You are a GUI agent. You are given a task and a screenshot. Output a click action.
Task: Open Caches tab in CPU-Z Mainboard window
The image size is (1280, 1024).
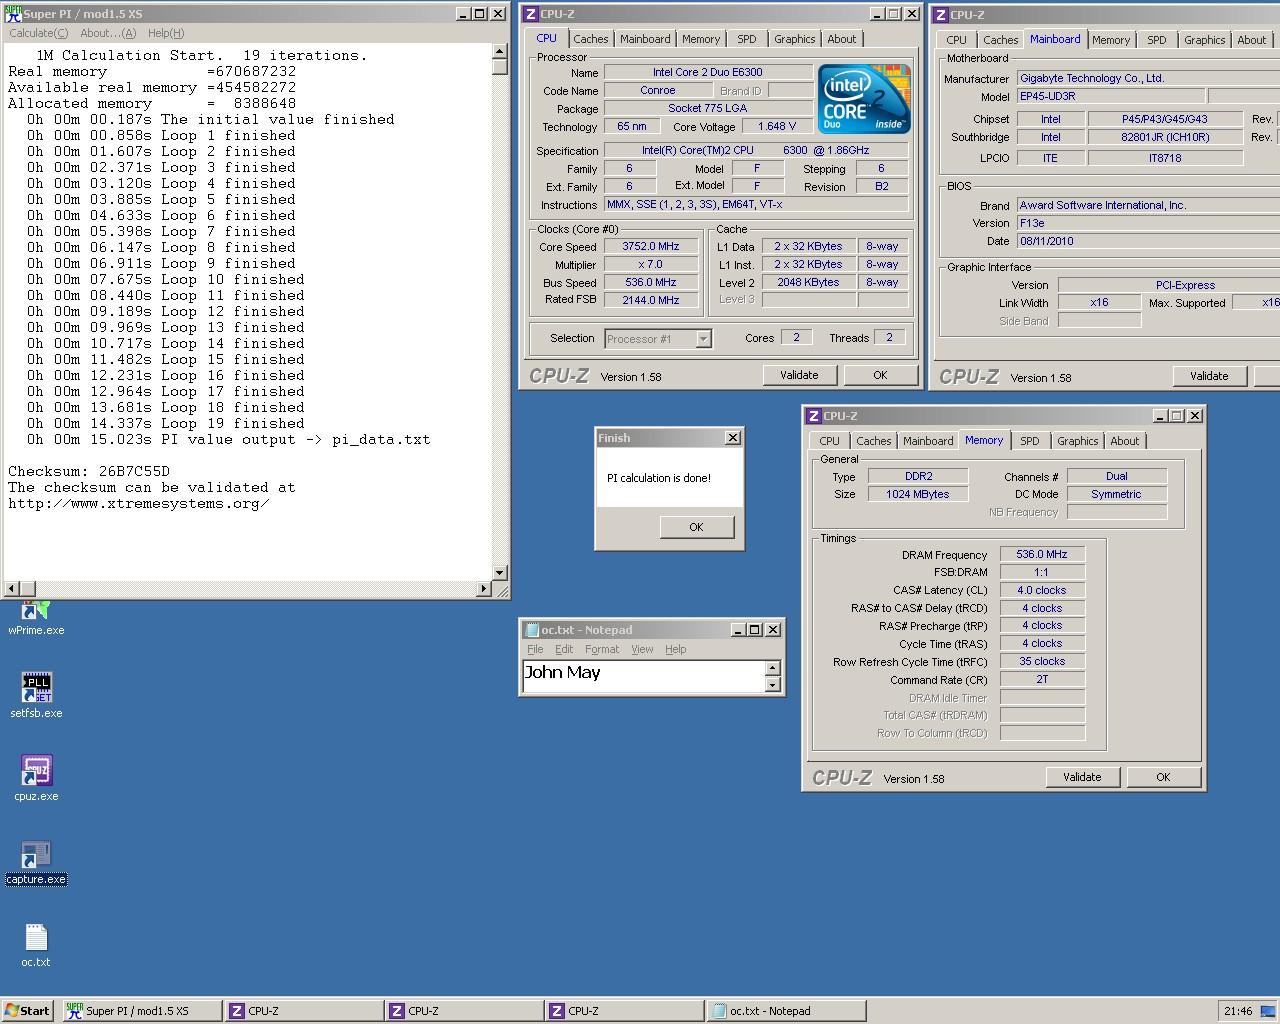point(1000,40)
